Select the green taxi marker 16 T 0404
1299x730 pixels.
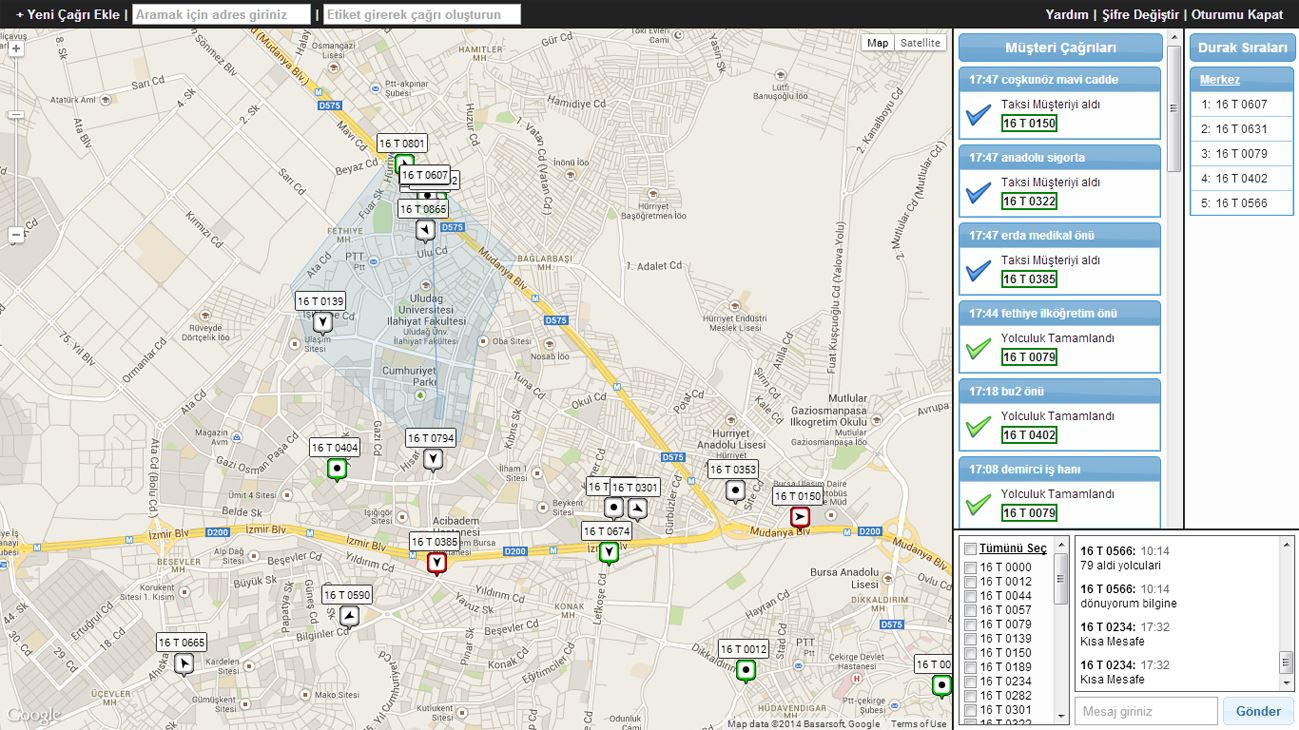pyautogui.click(x=337, y=468)
